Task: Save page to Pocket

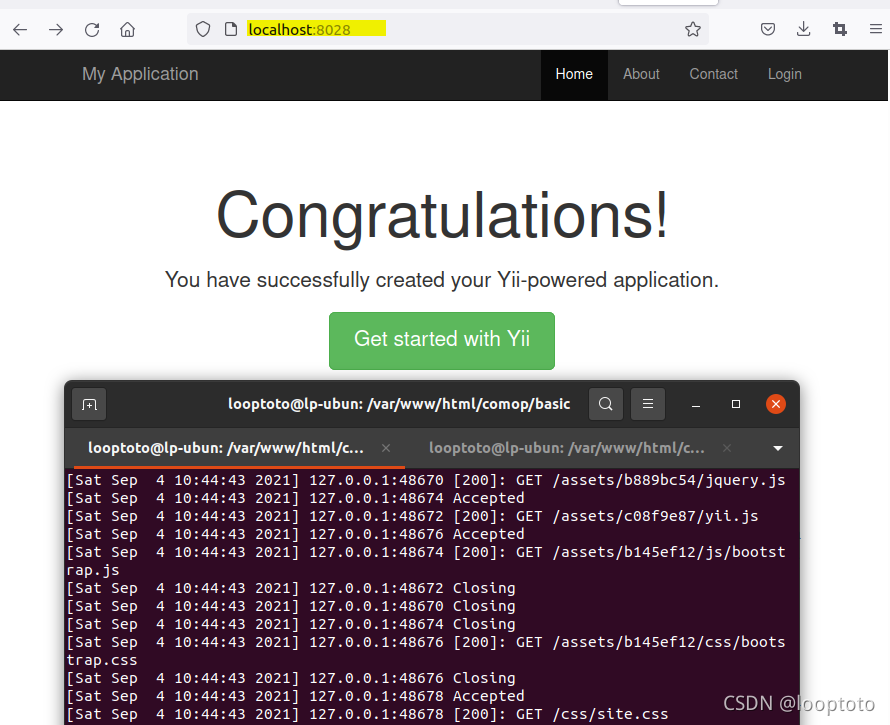Action: click(767, 29)
